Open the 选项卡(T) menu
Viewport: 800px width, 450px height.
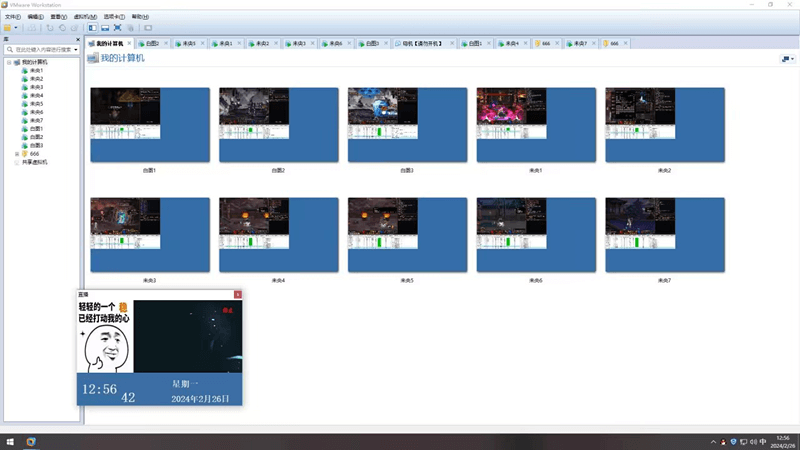114,17
